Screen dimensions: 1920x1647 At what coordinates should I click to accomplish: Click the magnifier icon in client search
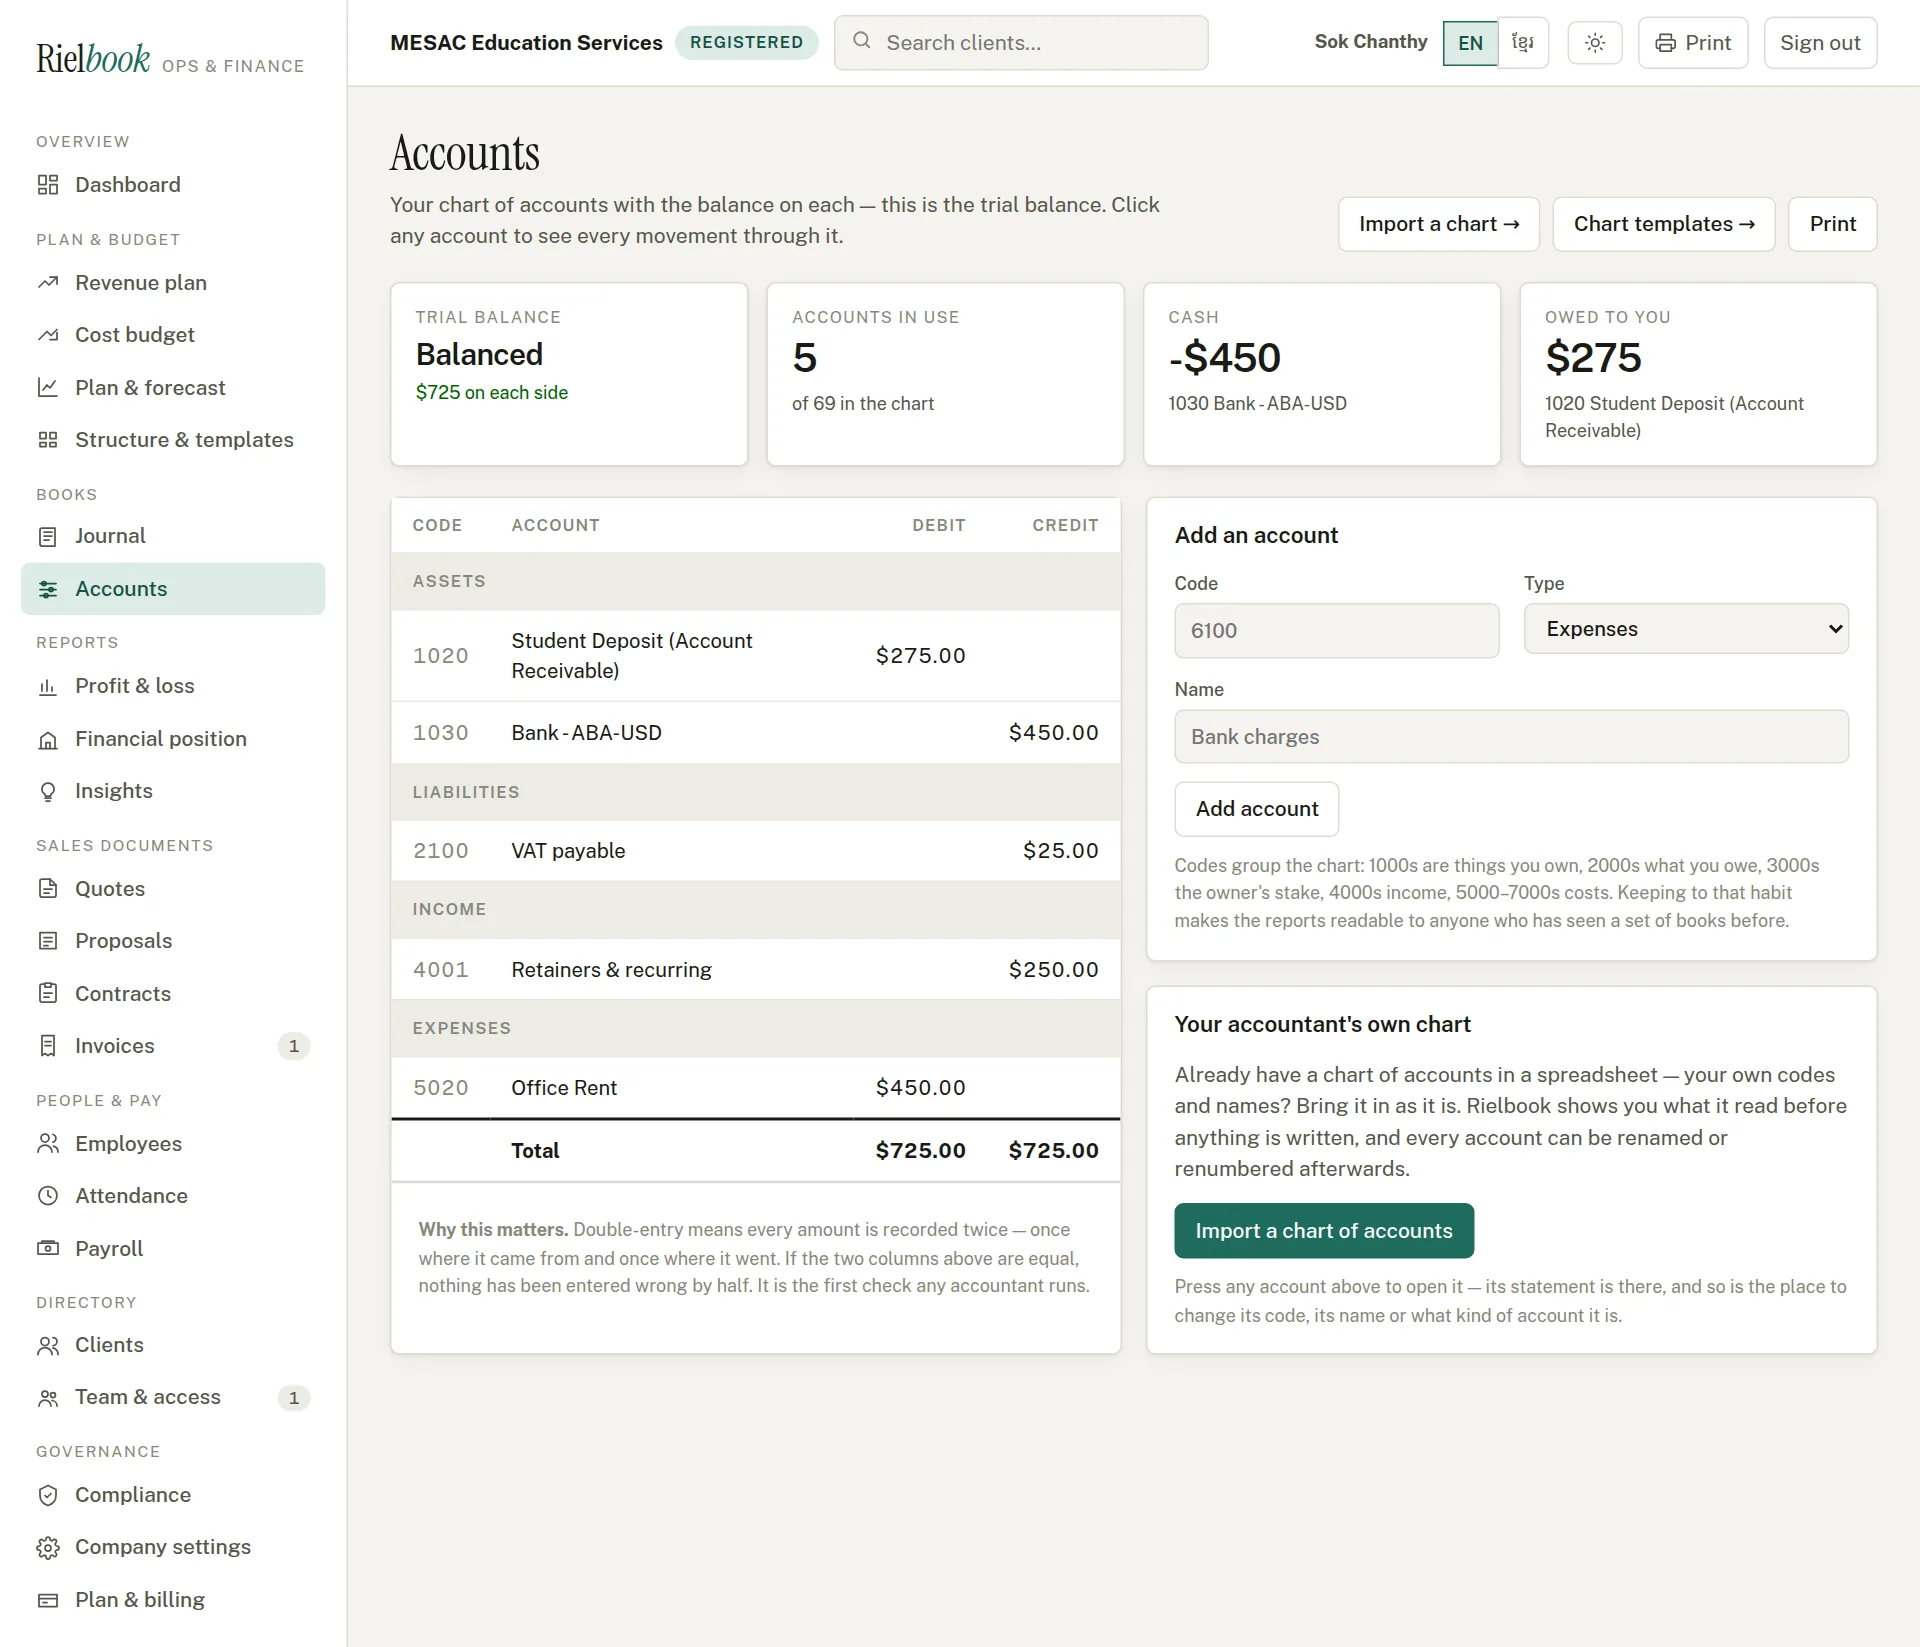(861, 41)
